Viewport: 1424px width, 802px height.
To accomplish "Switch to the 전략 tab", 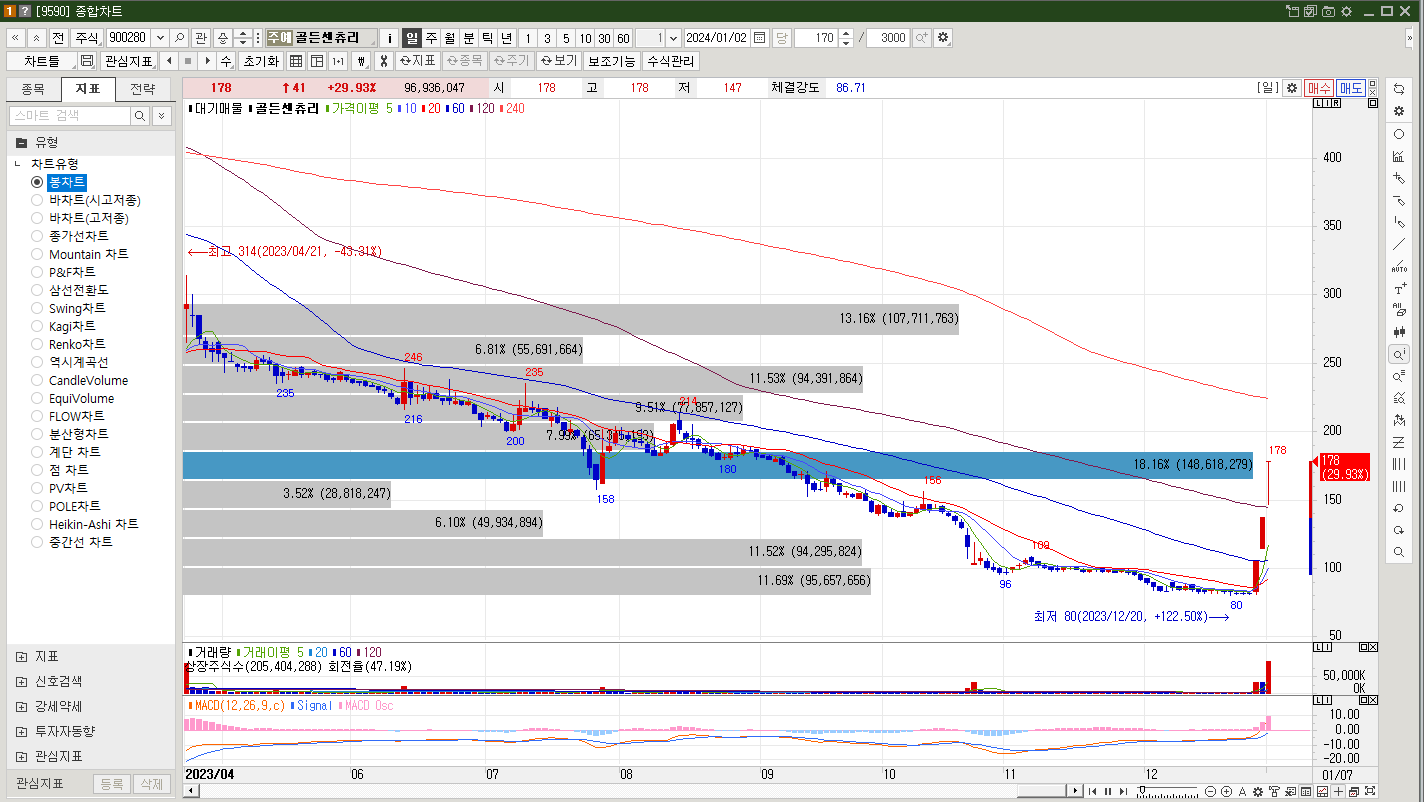I will pyautogui.click(x=143, y=89).
